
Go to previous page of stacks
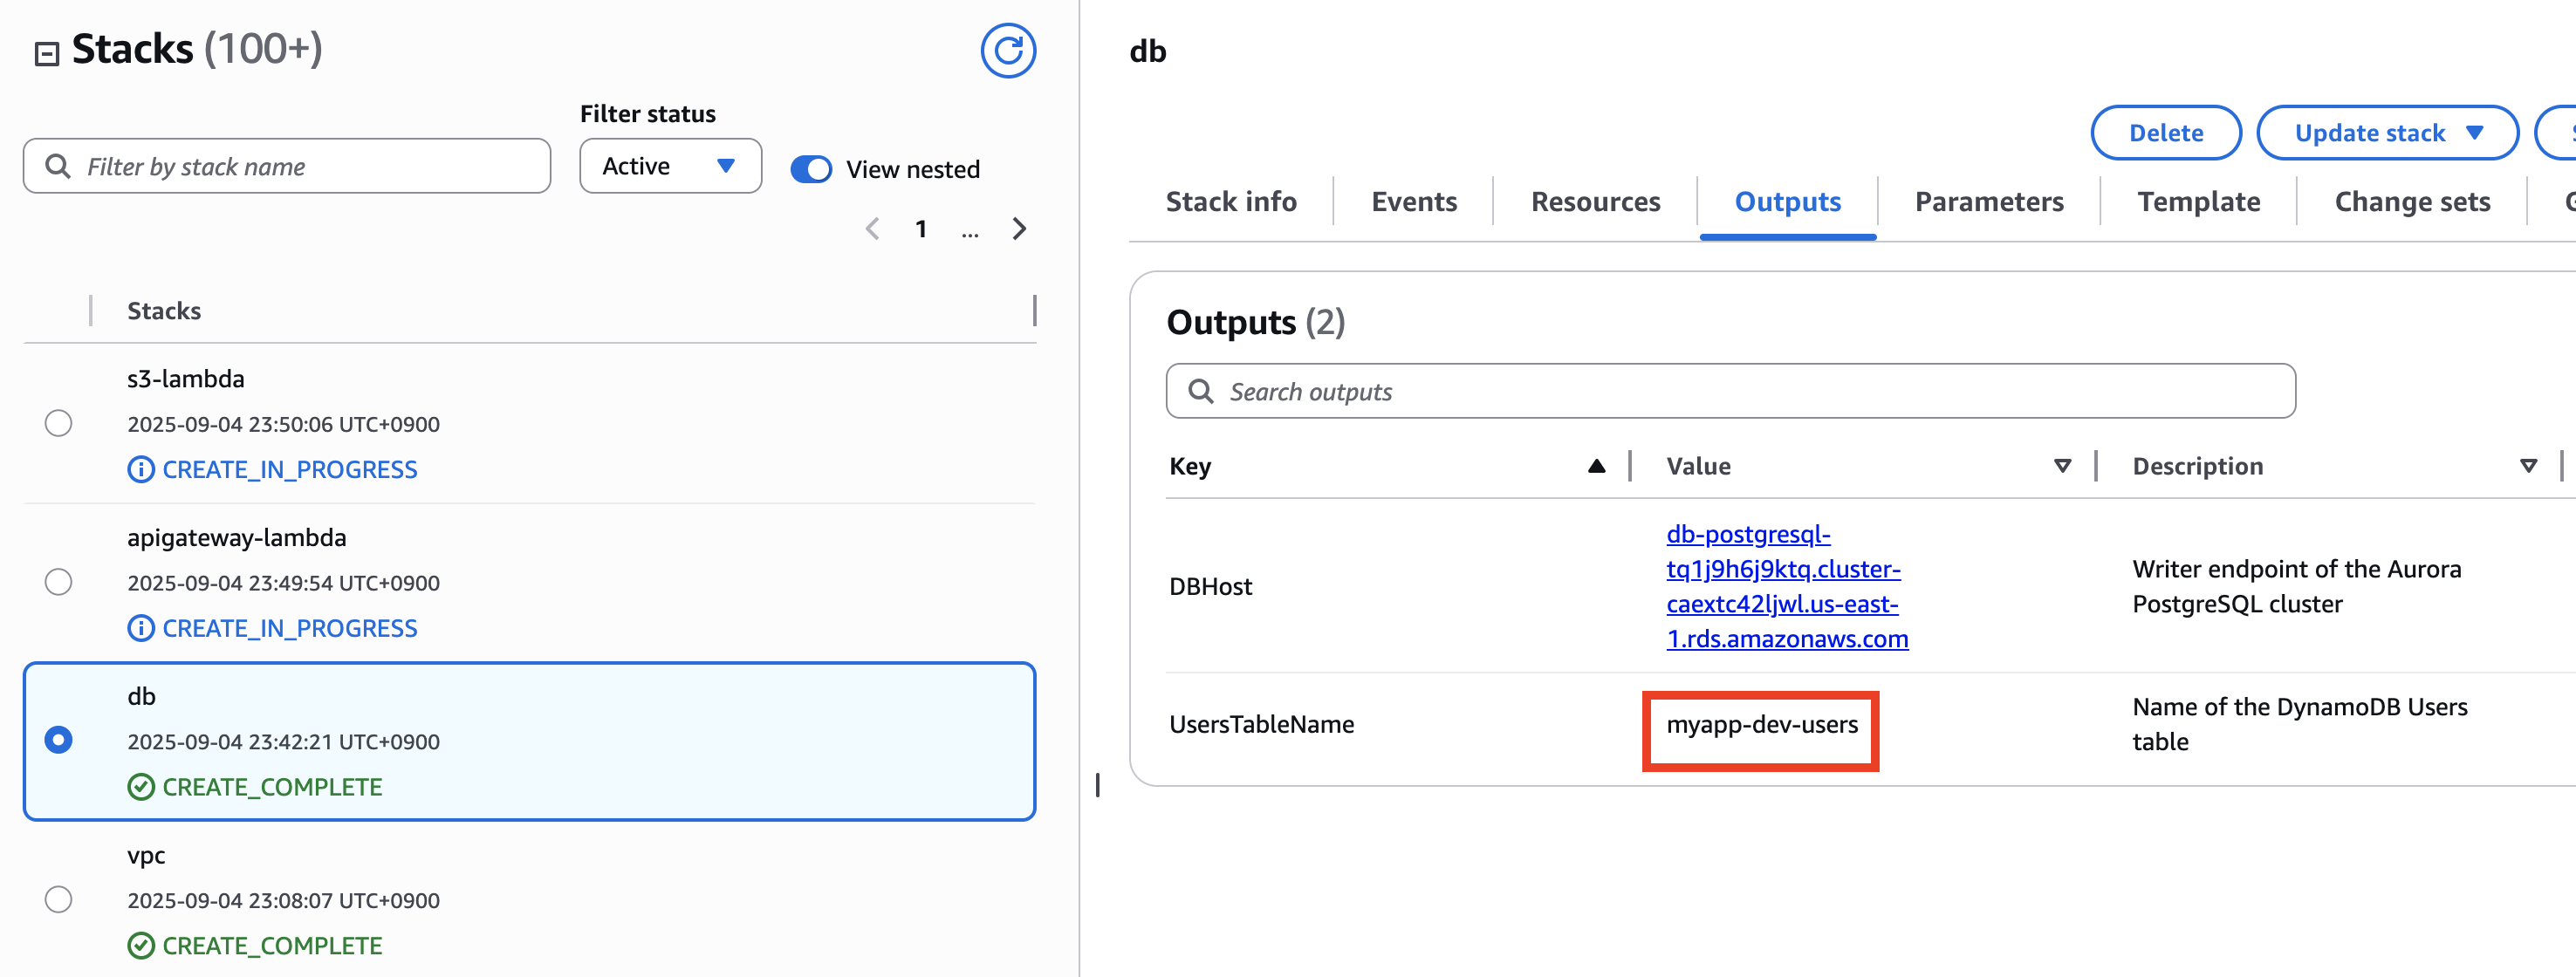872,229
